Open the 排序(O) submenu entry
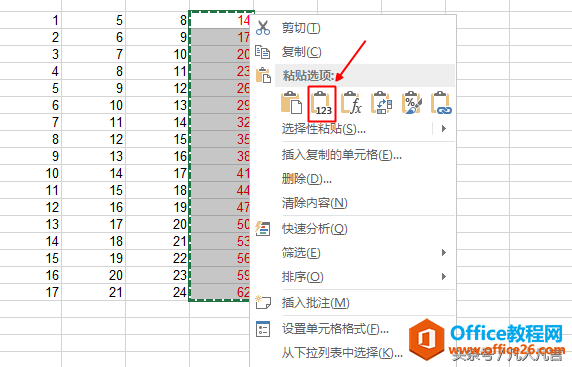Image resolution: width=572 pixels, height=367 pixels. [302, 277]
